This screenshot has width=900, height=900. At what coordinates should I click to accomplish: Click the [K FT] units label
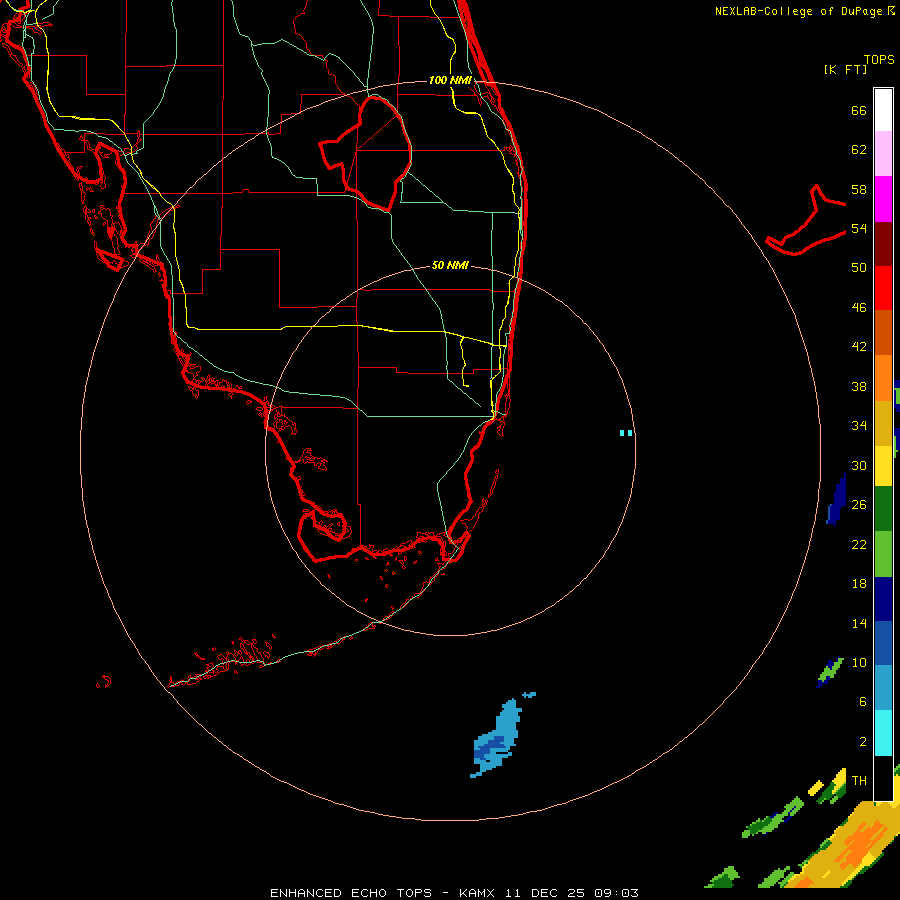845,69
